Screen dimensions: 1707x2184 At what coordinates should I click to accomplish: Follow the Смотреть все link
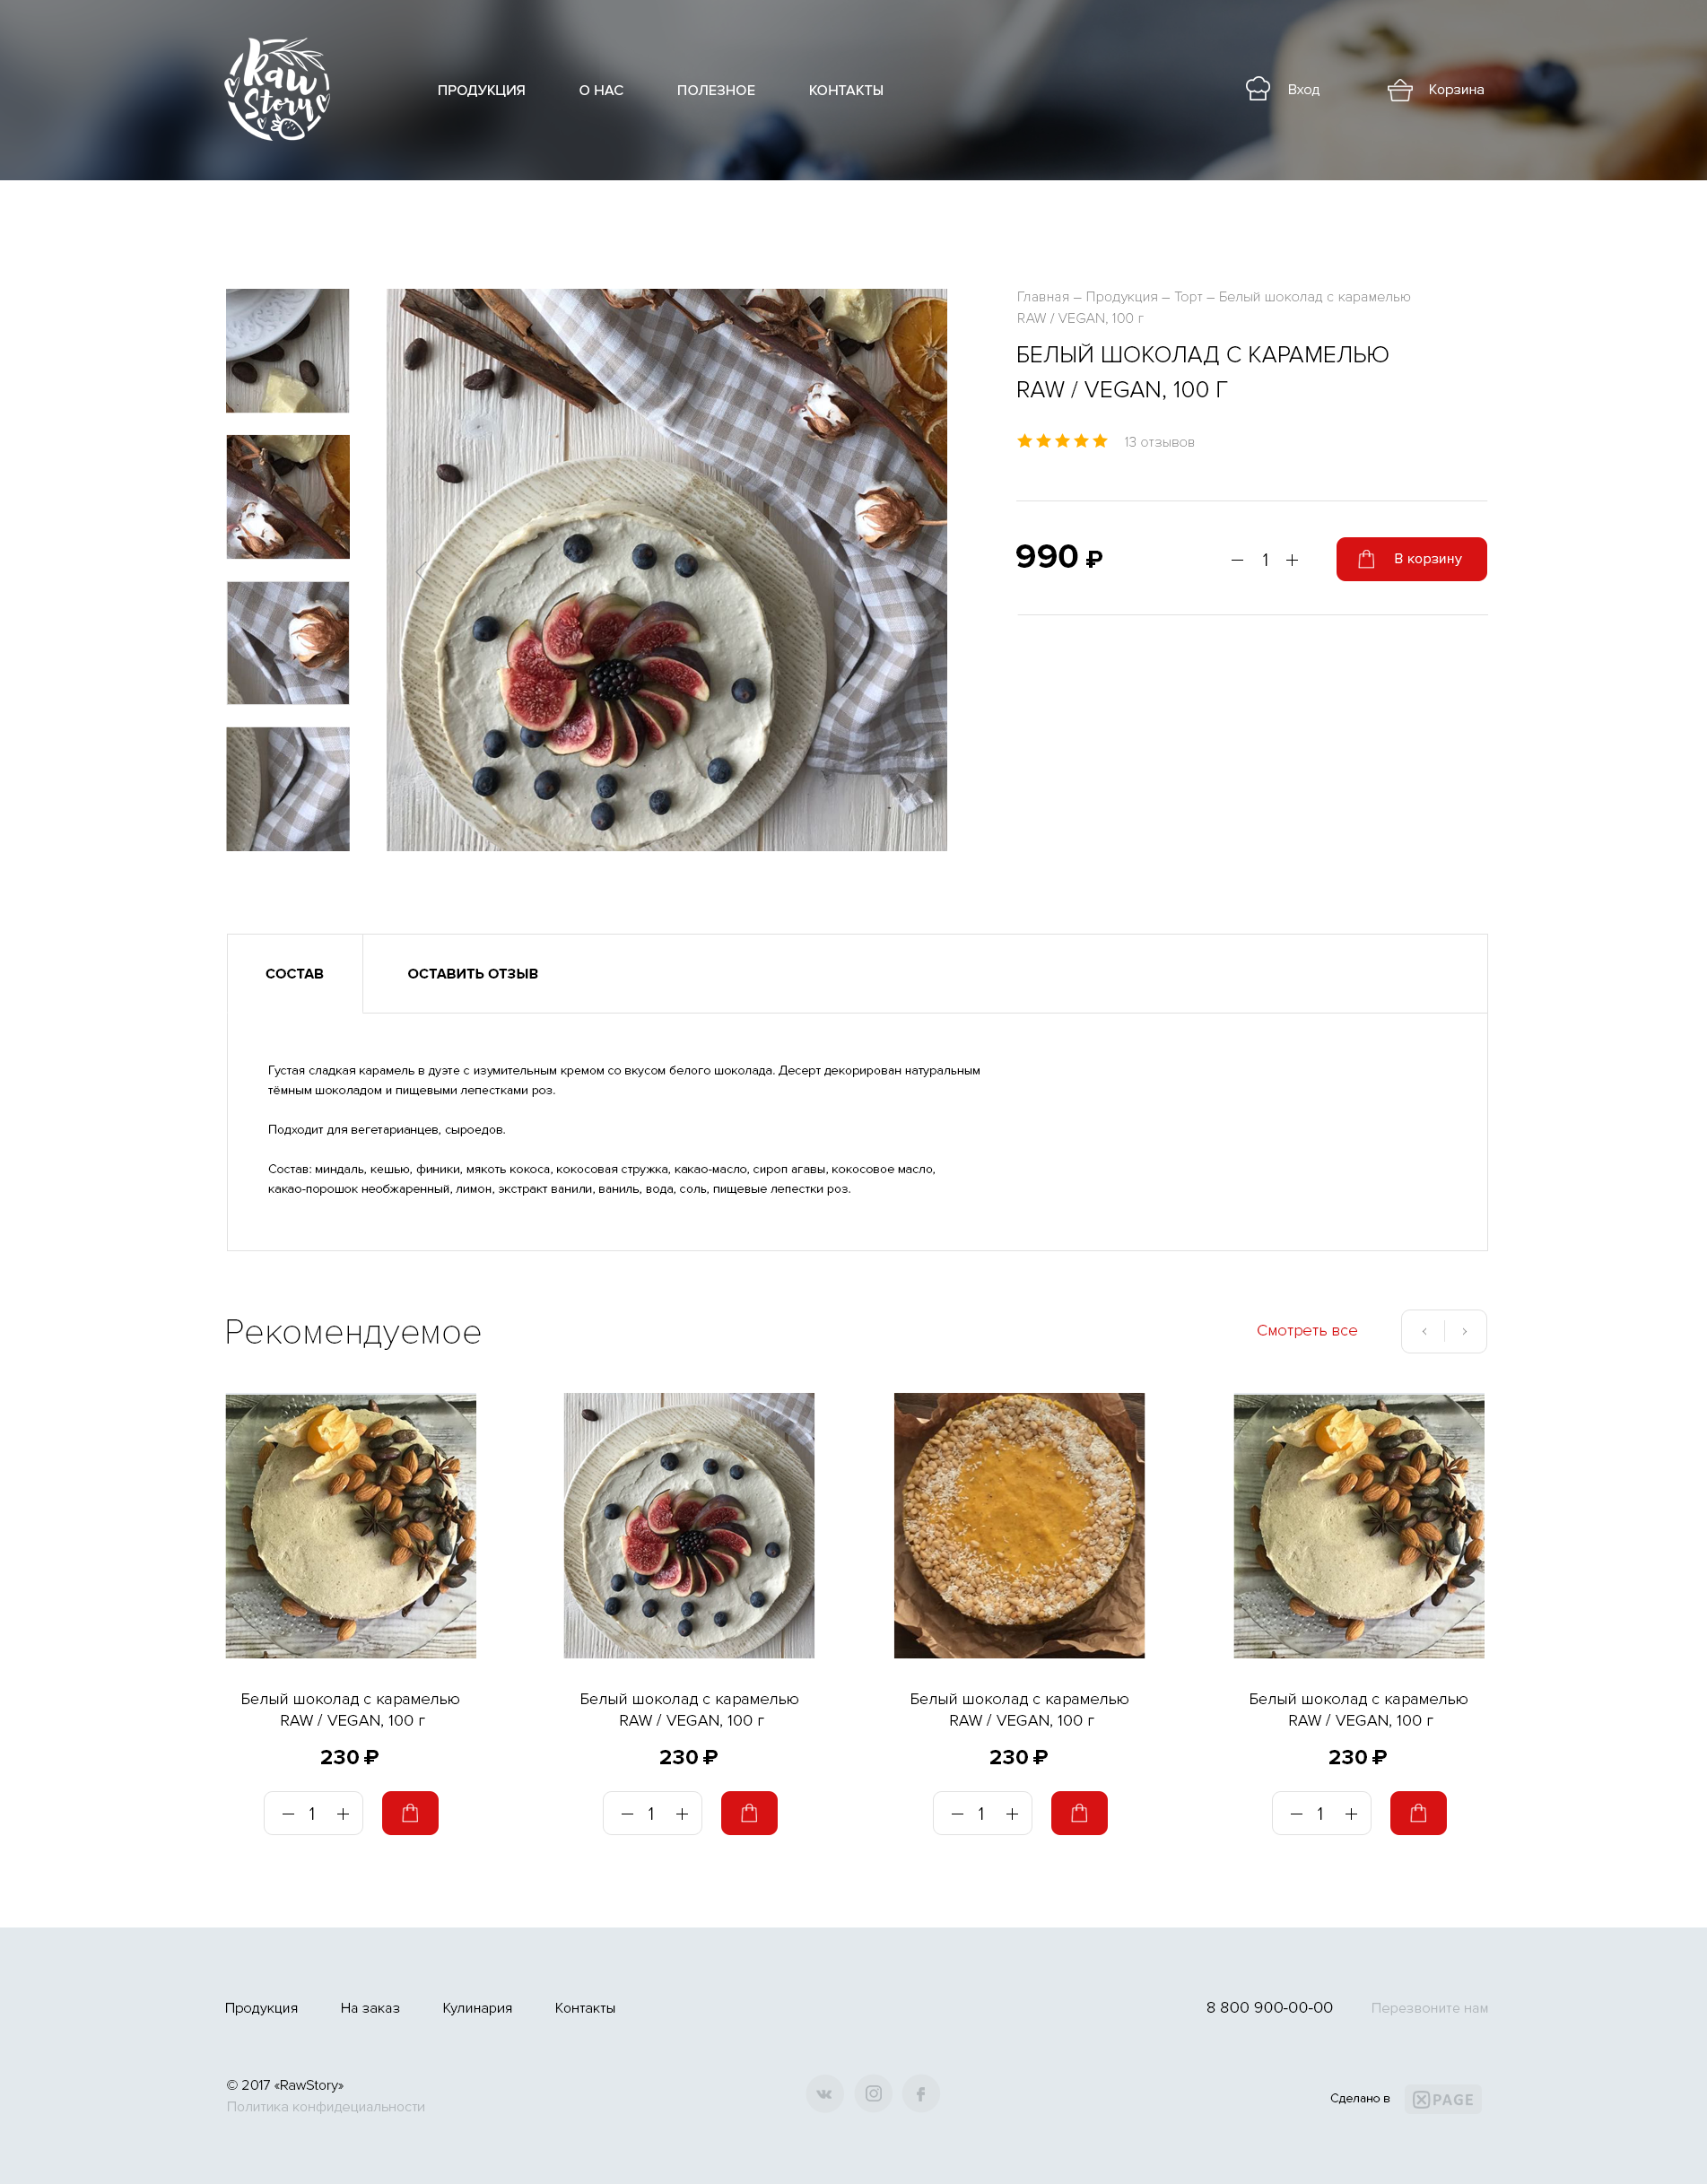pyautogui.click(x=1307, y=1330)
